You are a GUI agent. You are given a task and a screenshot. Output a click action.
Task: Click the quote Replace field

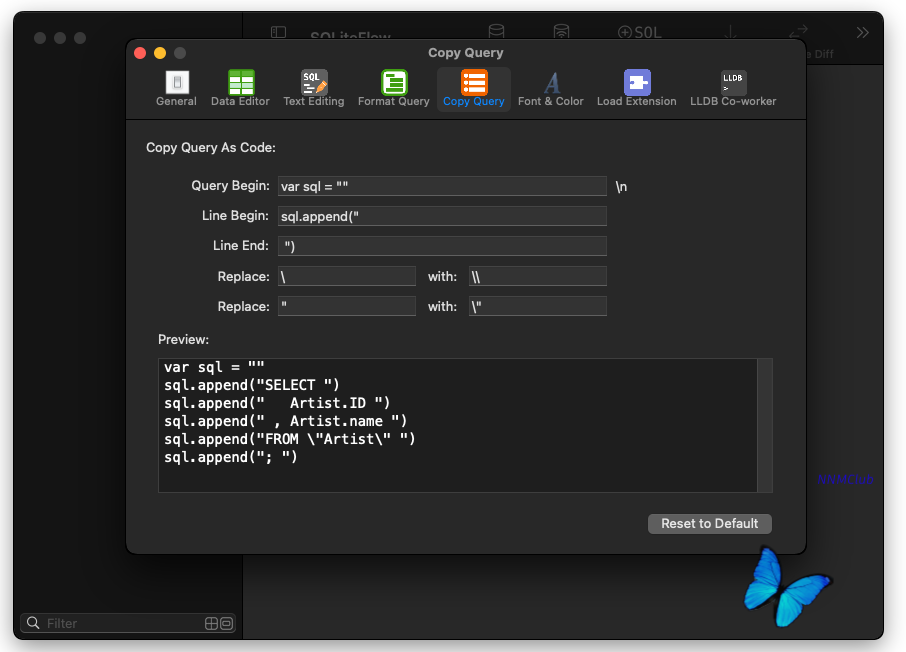(x=347, y=306)
